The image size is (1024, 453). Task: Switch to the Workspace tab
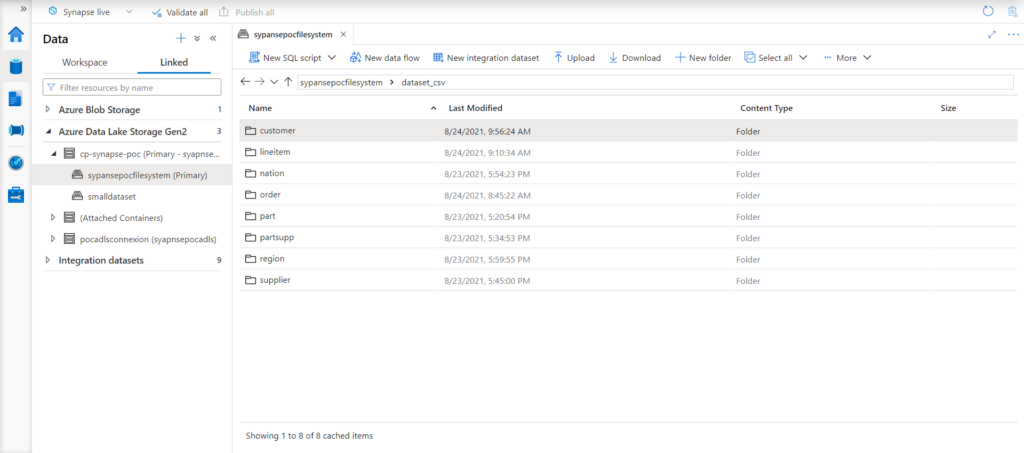(x=85, y=63)
